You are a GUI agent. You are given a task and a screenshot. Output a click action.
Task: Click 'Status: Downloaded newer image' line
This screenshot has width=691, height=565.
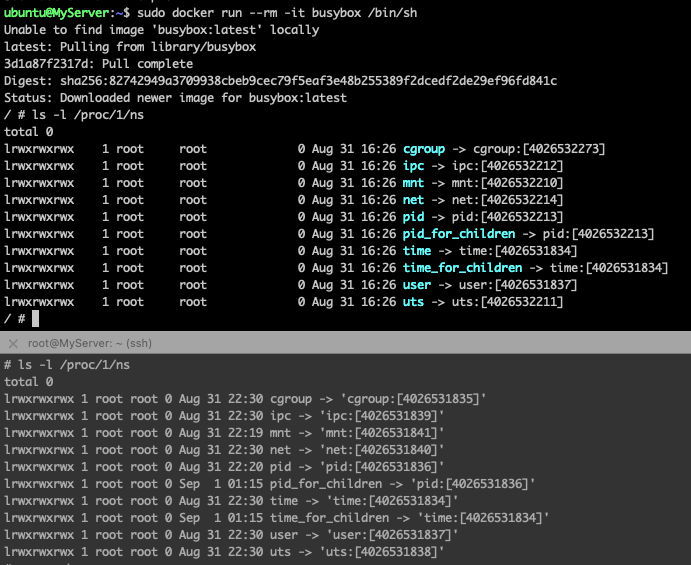(x=175, y=98)
